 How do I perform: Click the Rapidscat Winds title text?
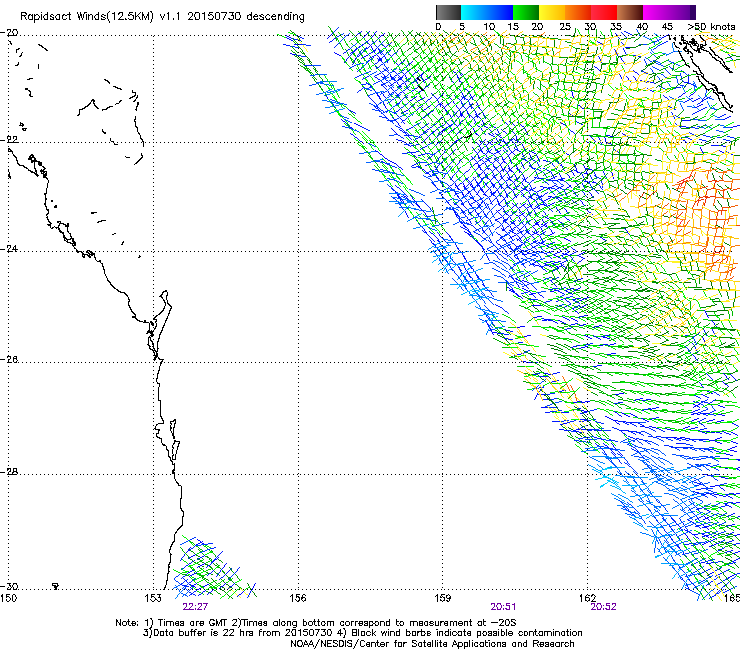click(x=162, y=17)
